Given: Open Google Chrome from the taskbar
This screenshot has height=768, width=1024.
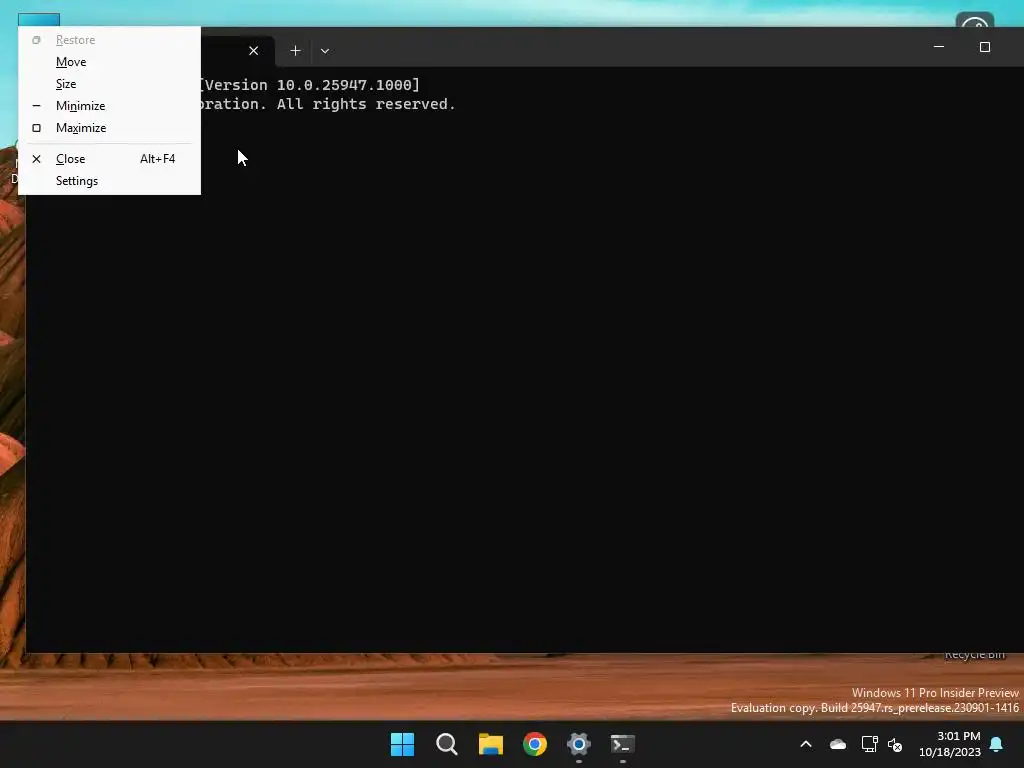Looking at the screenshot, I should click(x=535, y=744).
